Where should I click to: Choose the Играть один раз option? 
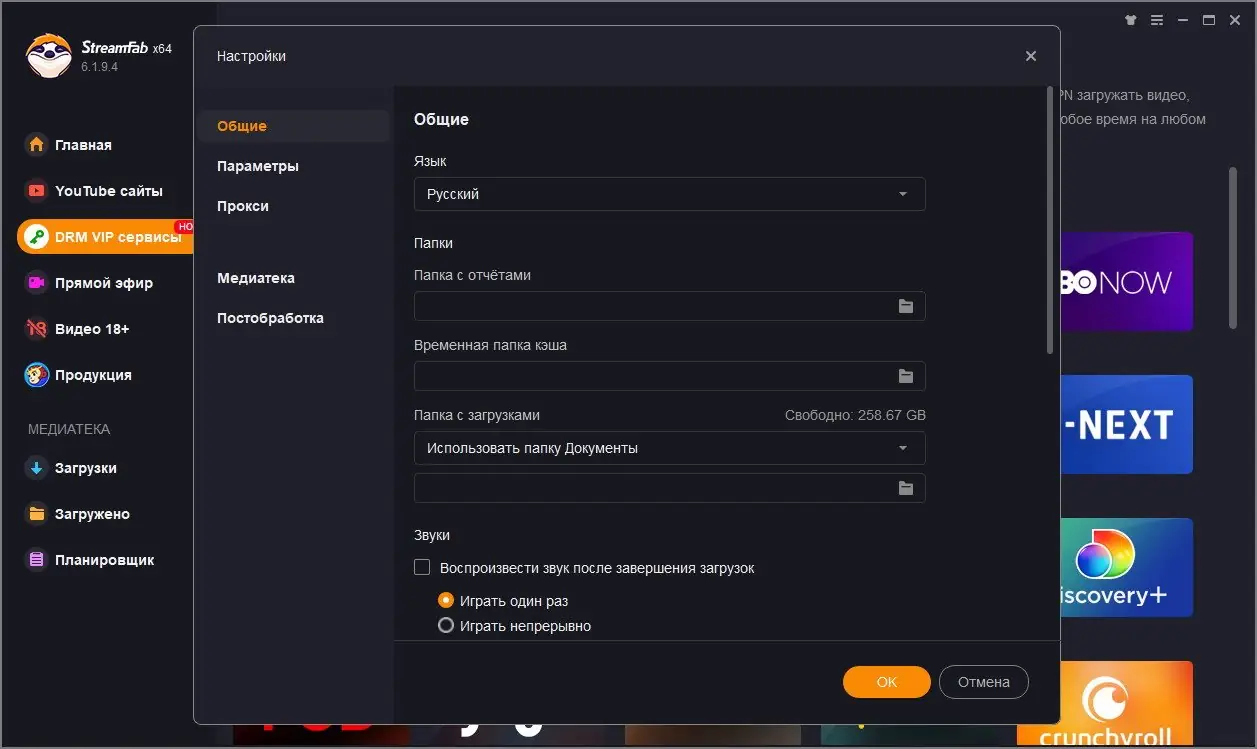tap(446, 600)
